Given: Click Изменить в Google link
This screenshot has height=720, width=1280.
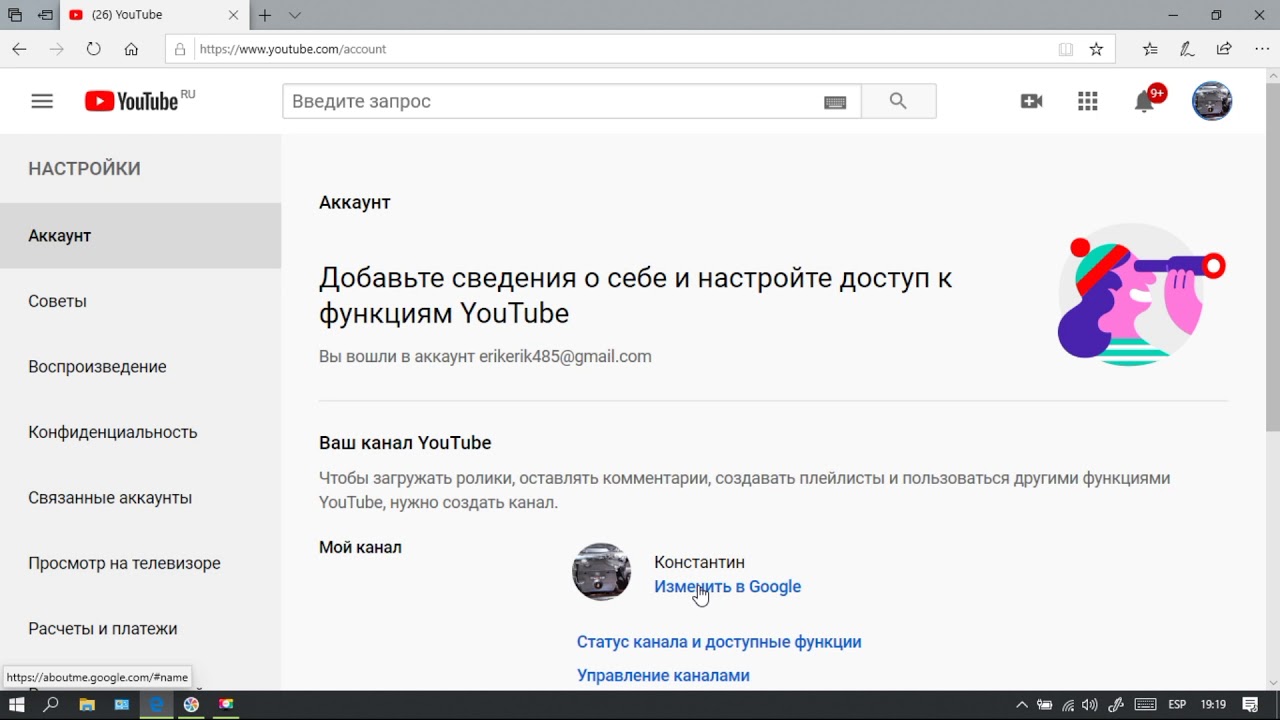Looking at the screenshot, I should (727, 587).
